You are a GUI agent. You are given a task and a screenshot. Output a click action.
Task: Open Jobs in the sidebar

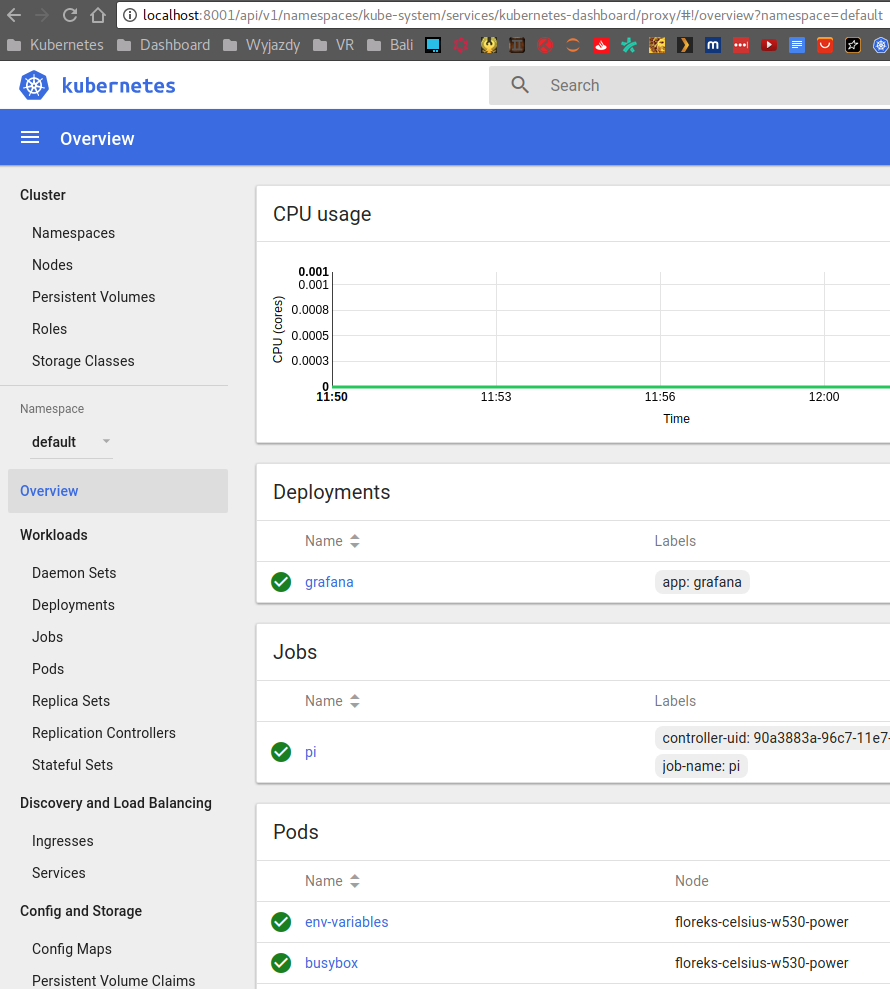(47, 637)
